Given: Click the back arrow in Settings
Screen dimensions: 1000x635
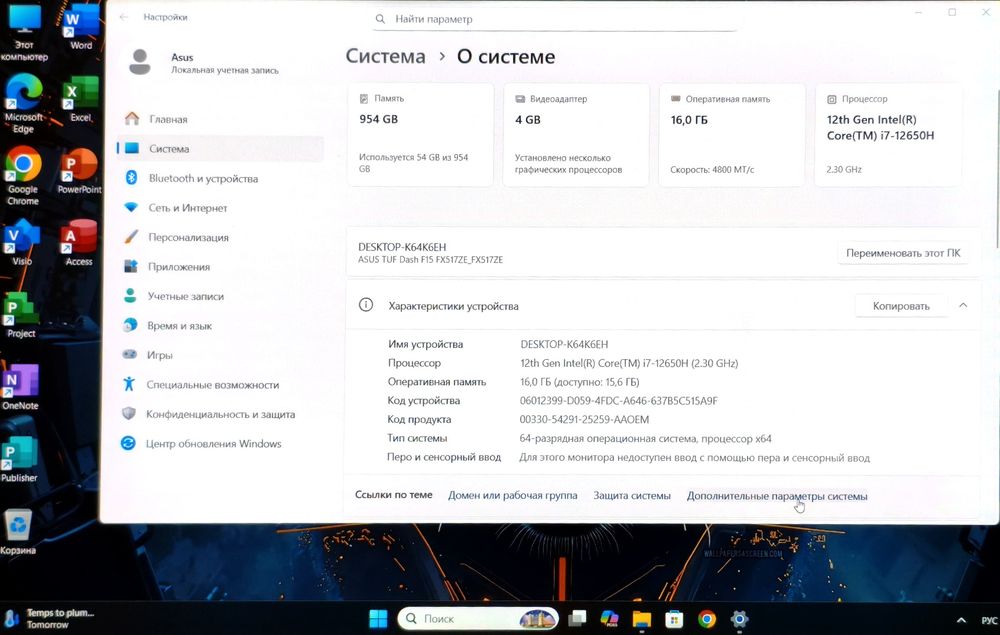Looking at the screenshot, I should coord(124,17).
